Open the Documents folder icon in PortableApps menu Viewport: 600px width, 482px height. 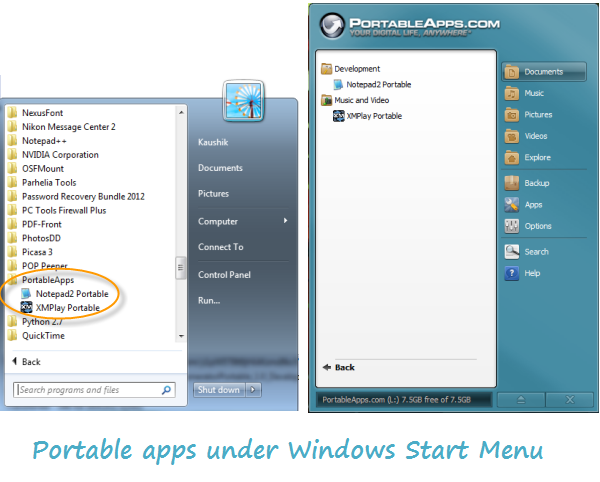(x=512, y=72)
